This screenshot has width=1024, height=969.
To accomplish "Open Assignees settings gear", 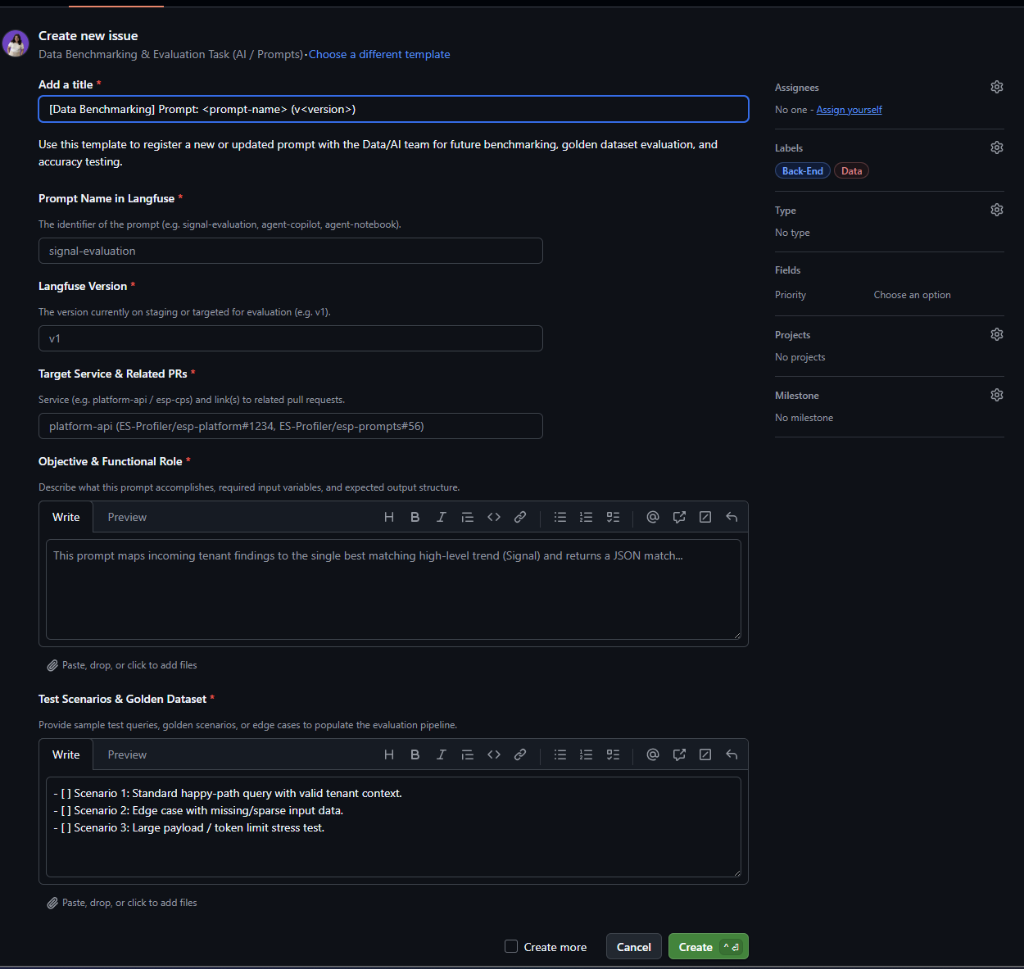I will [x=997, y=87].
